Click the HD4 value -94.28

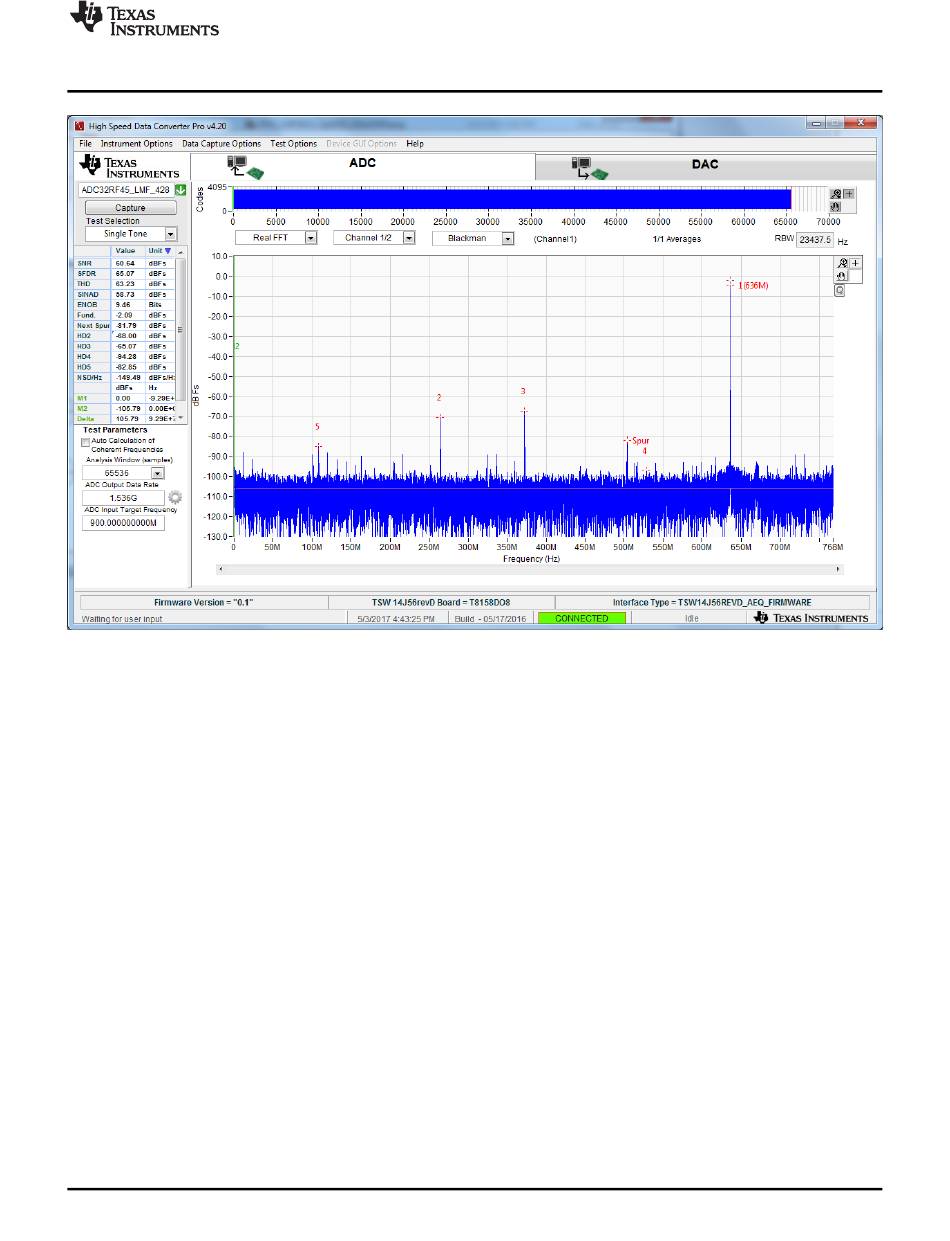[x=126, y=356]
